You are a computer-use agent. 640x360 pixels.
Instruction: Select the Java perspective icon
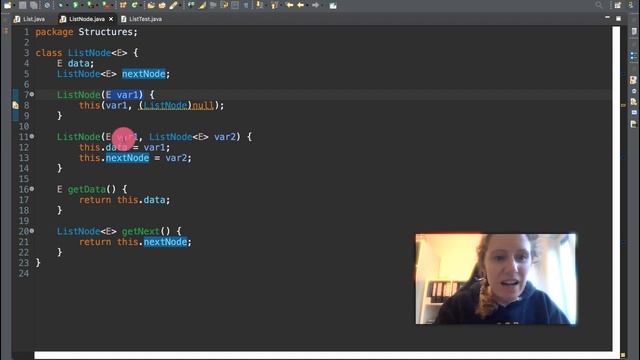click(x=631, y=5)
